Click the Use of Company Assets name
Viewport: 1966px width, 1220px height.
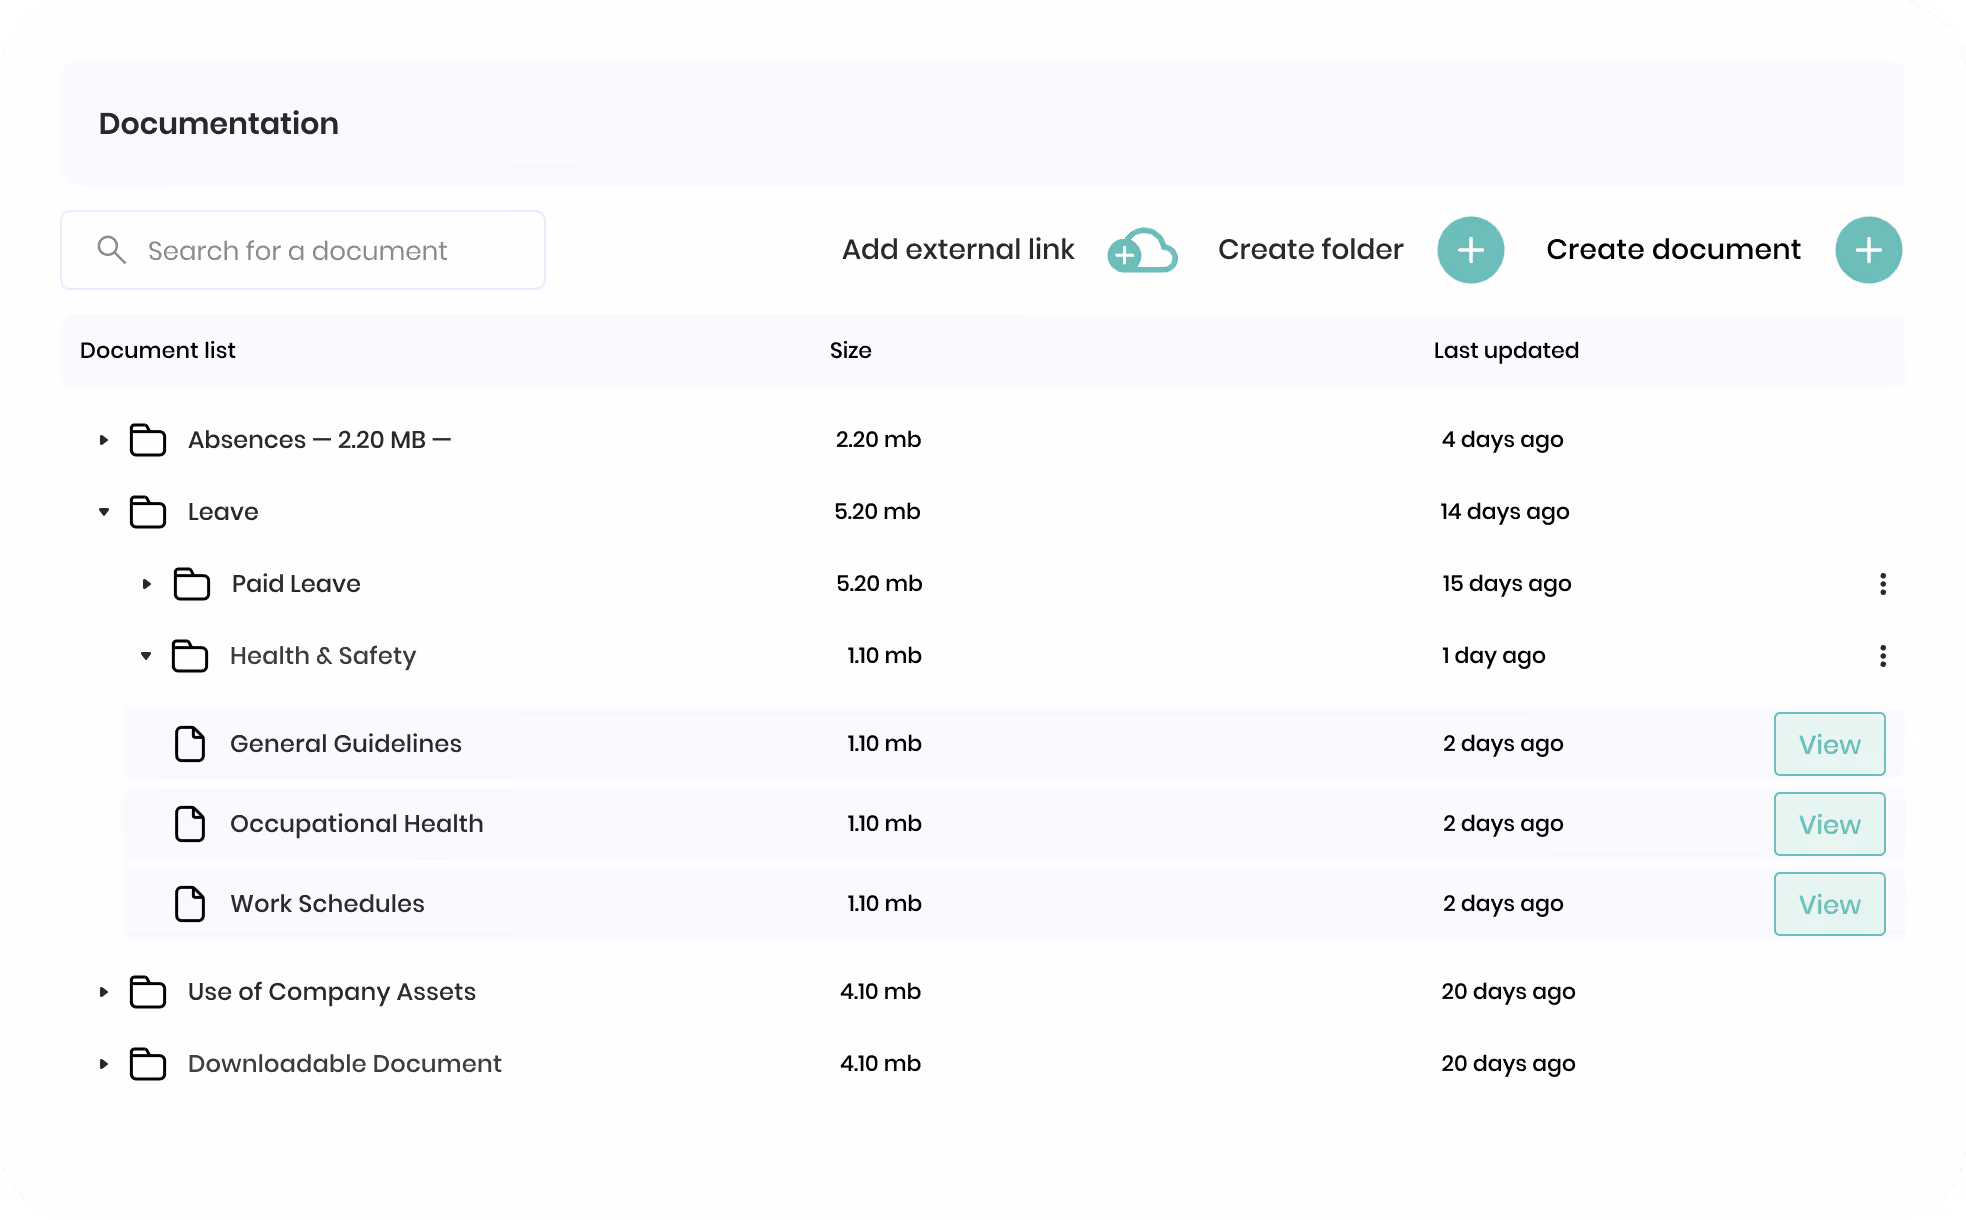332,992
